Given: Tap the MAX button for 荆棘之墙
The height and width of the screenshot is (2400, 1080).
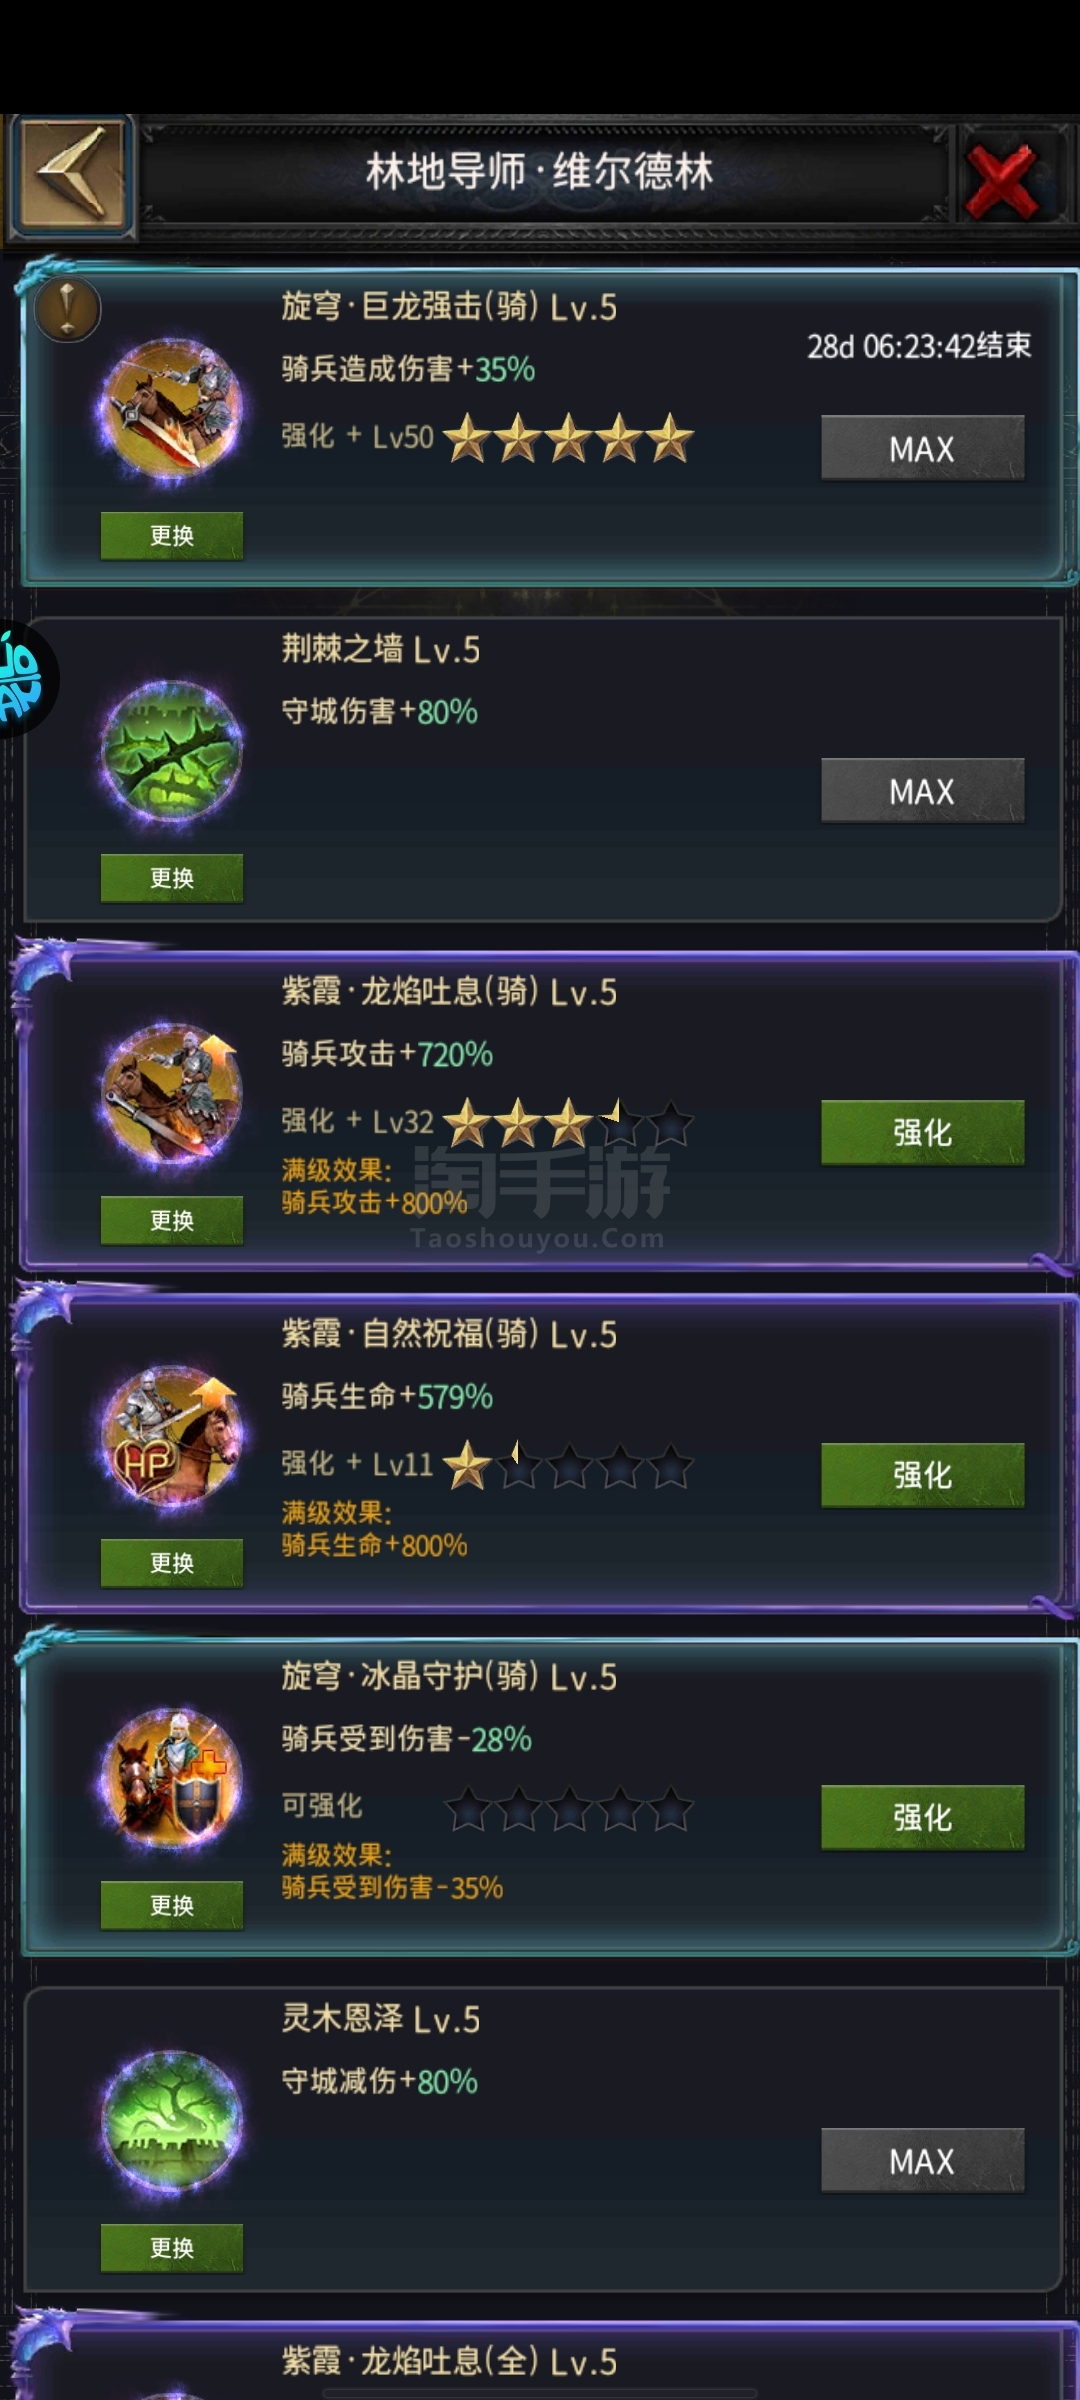Looking at the screenshot, I should pos(922,790).
